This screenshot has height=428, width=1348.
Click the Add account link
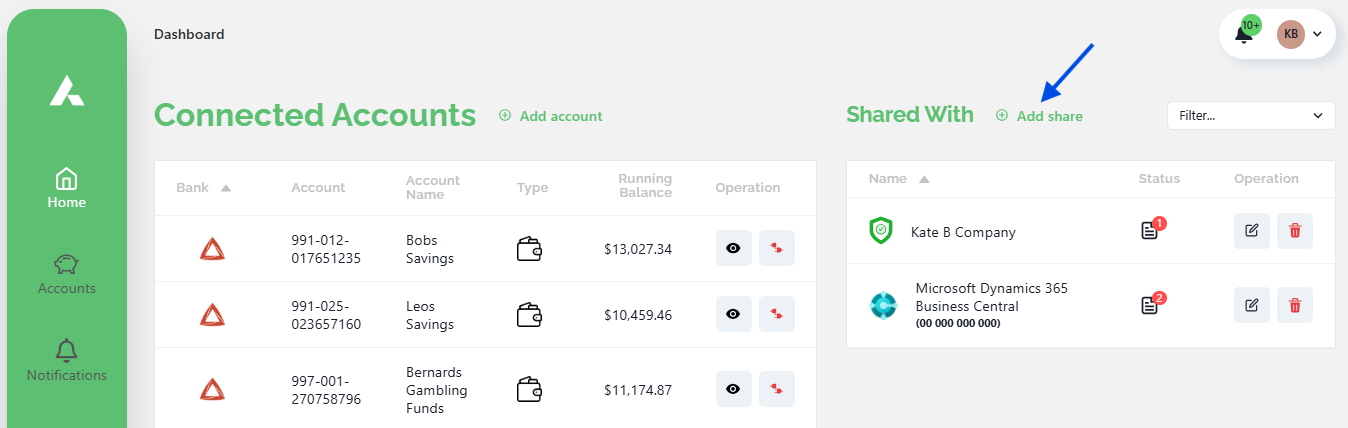coord(551,116)
